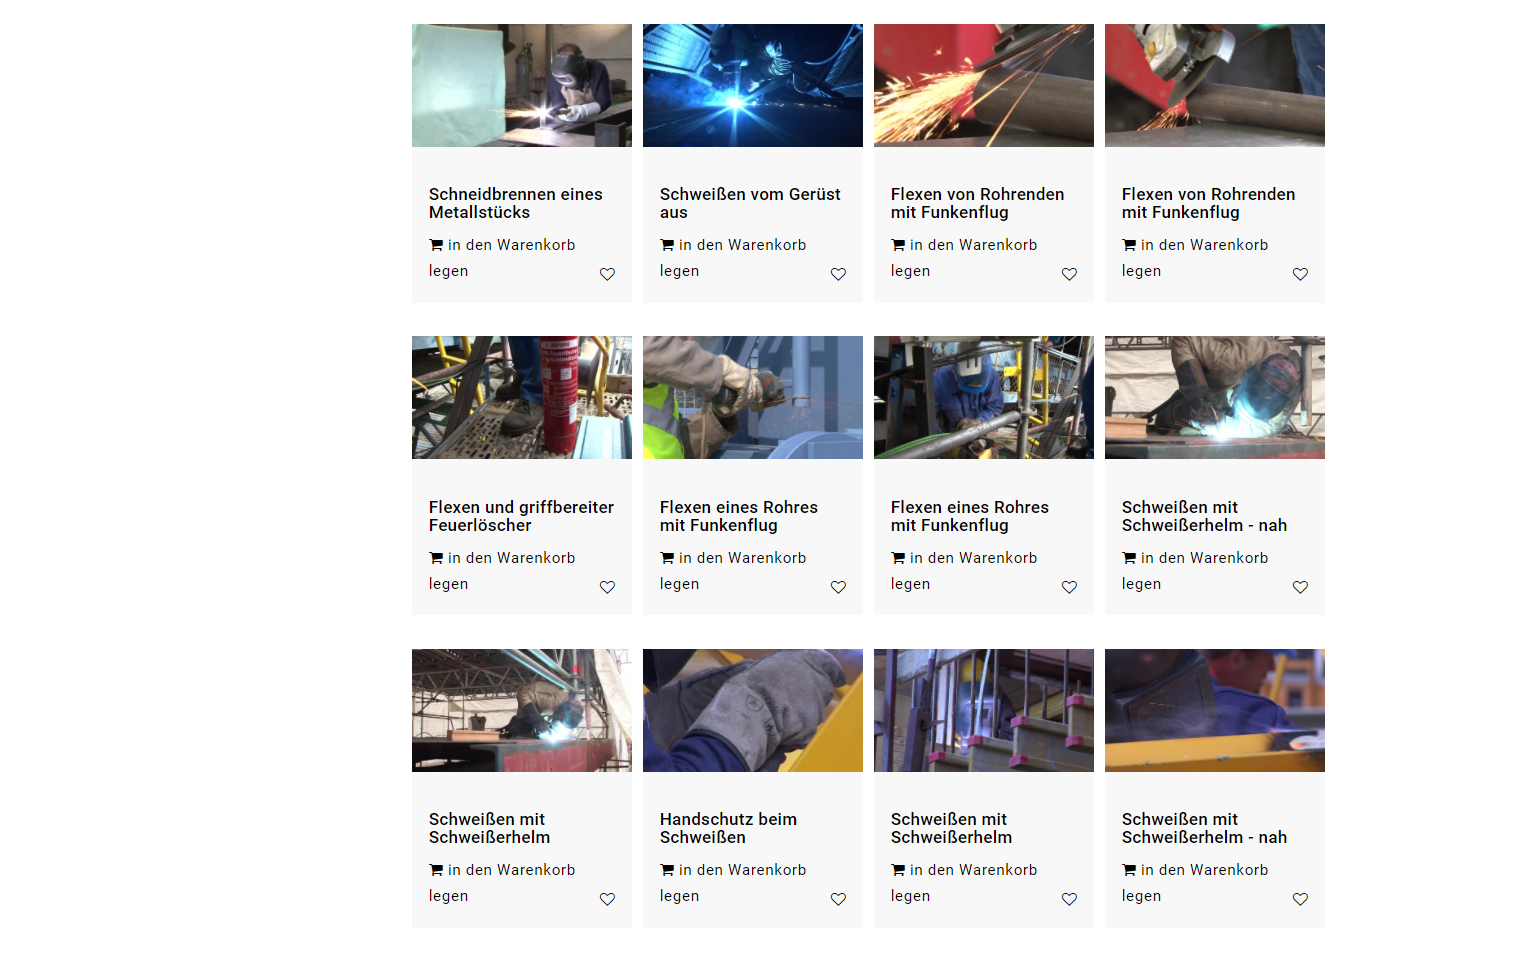This screenshot has width=1521, height=955.
Task: Open 'Schneidbrennen eines Metallstücks' video thumbnail
Action: tap(522, 86)
